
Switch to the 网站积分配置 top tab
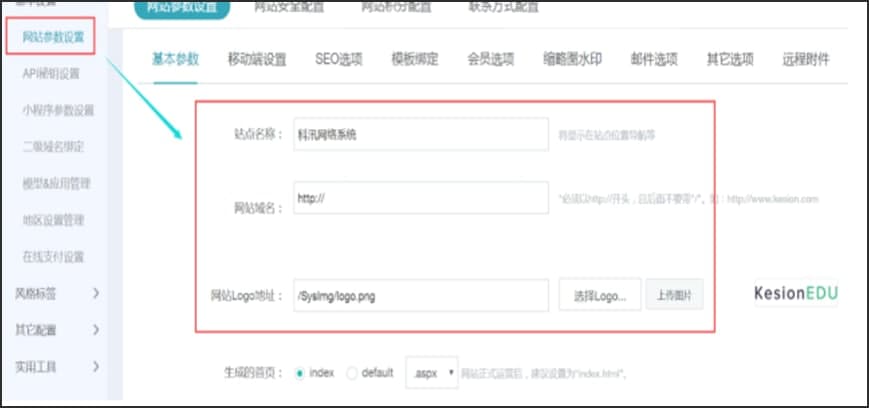tap(396, 8)
